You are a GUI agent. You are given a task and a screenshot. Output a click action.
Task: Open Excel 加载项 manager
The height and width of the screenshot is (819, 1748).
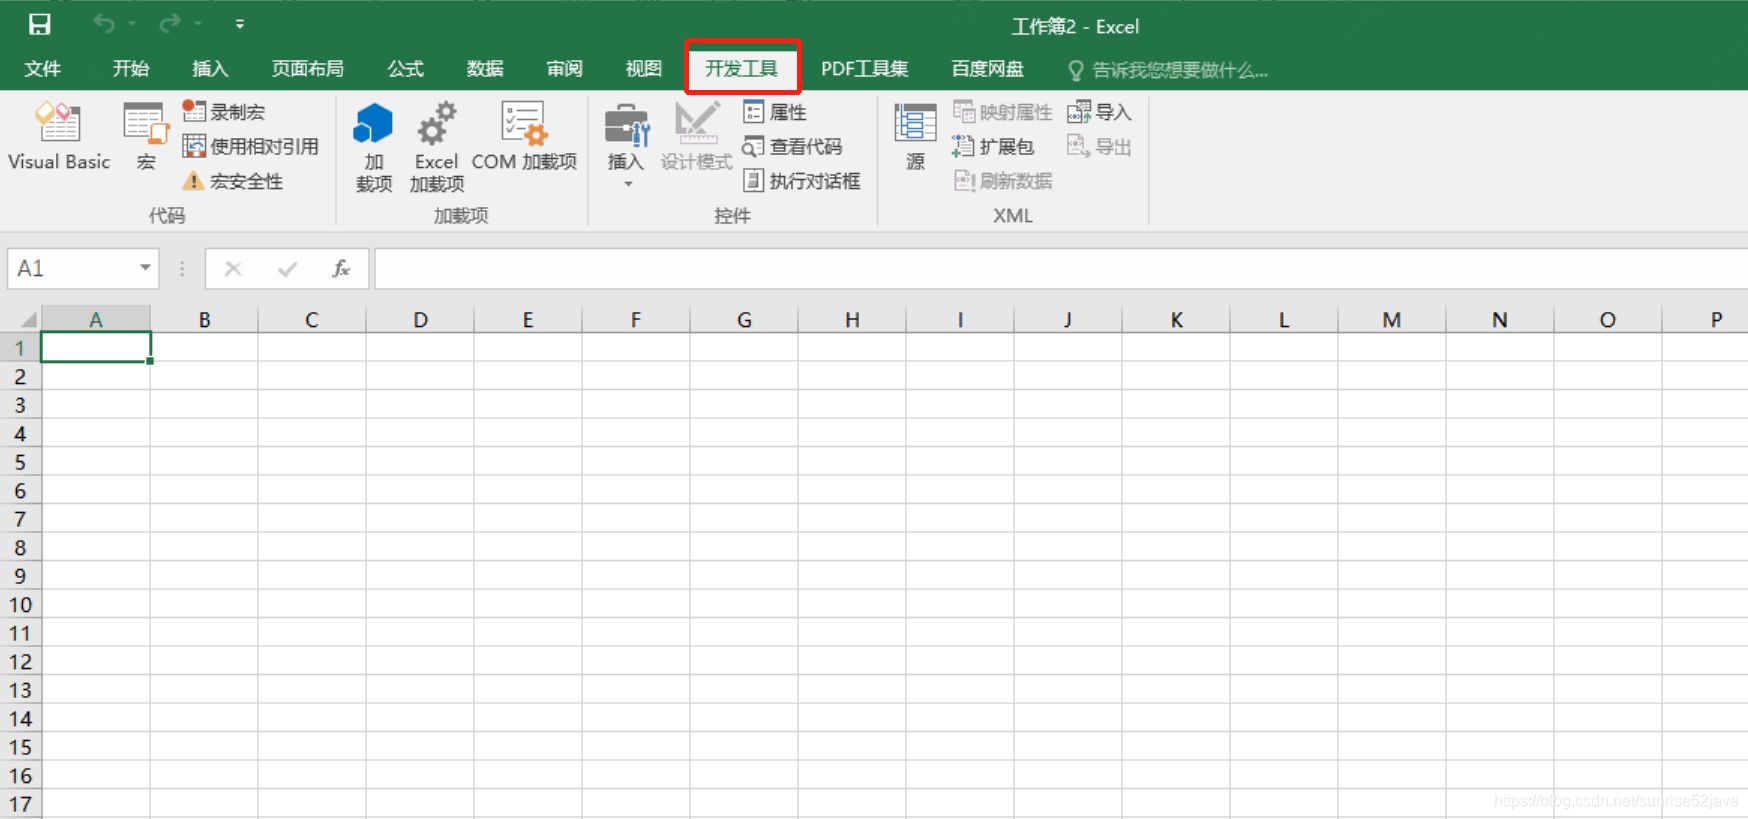[x=437, y=146]
